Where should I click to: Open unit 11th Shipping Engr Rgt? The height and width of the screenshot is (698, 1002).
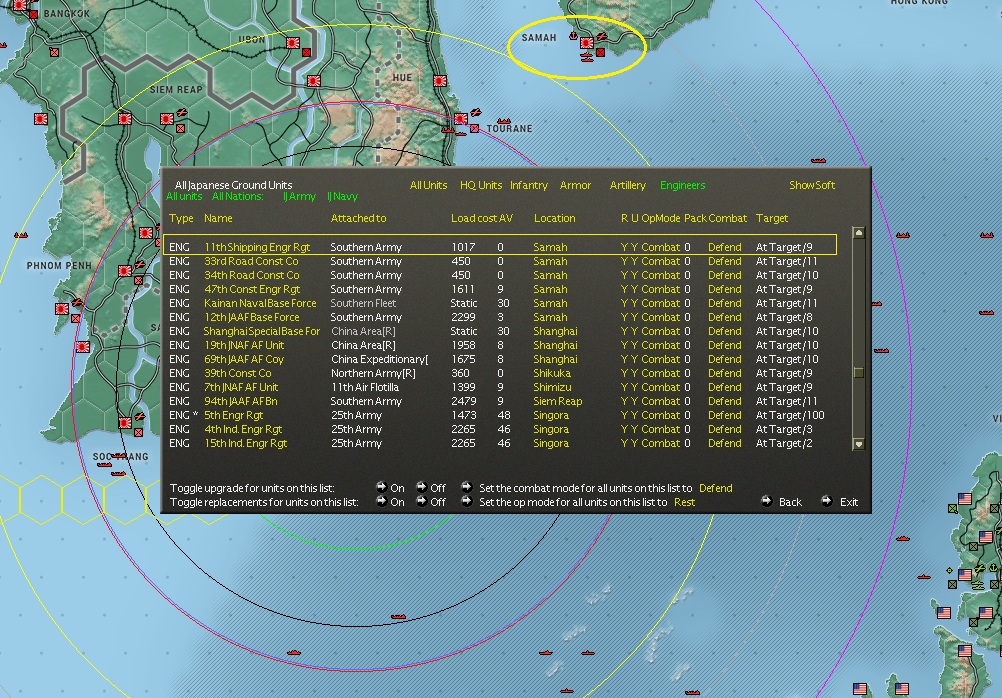click(x=257, y=247)
